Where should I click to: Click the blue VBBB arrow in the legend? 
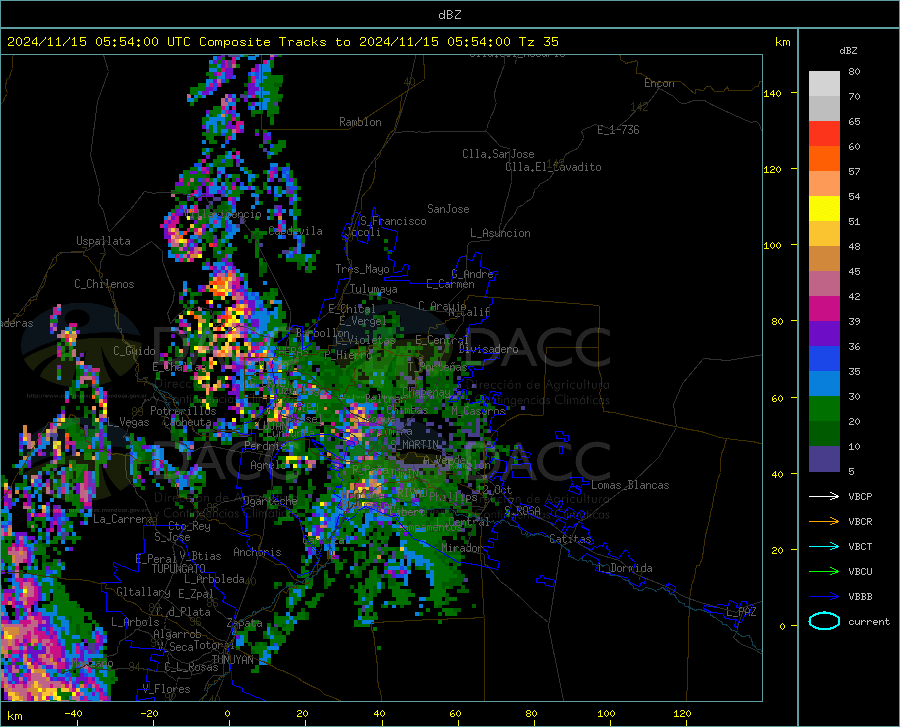824,597
